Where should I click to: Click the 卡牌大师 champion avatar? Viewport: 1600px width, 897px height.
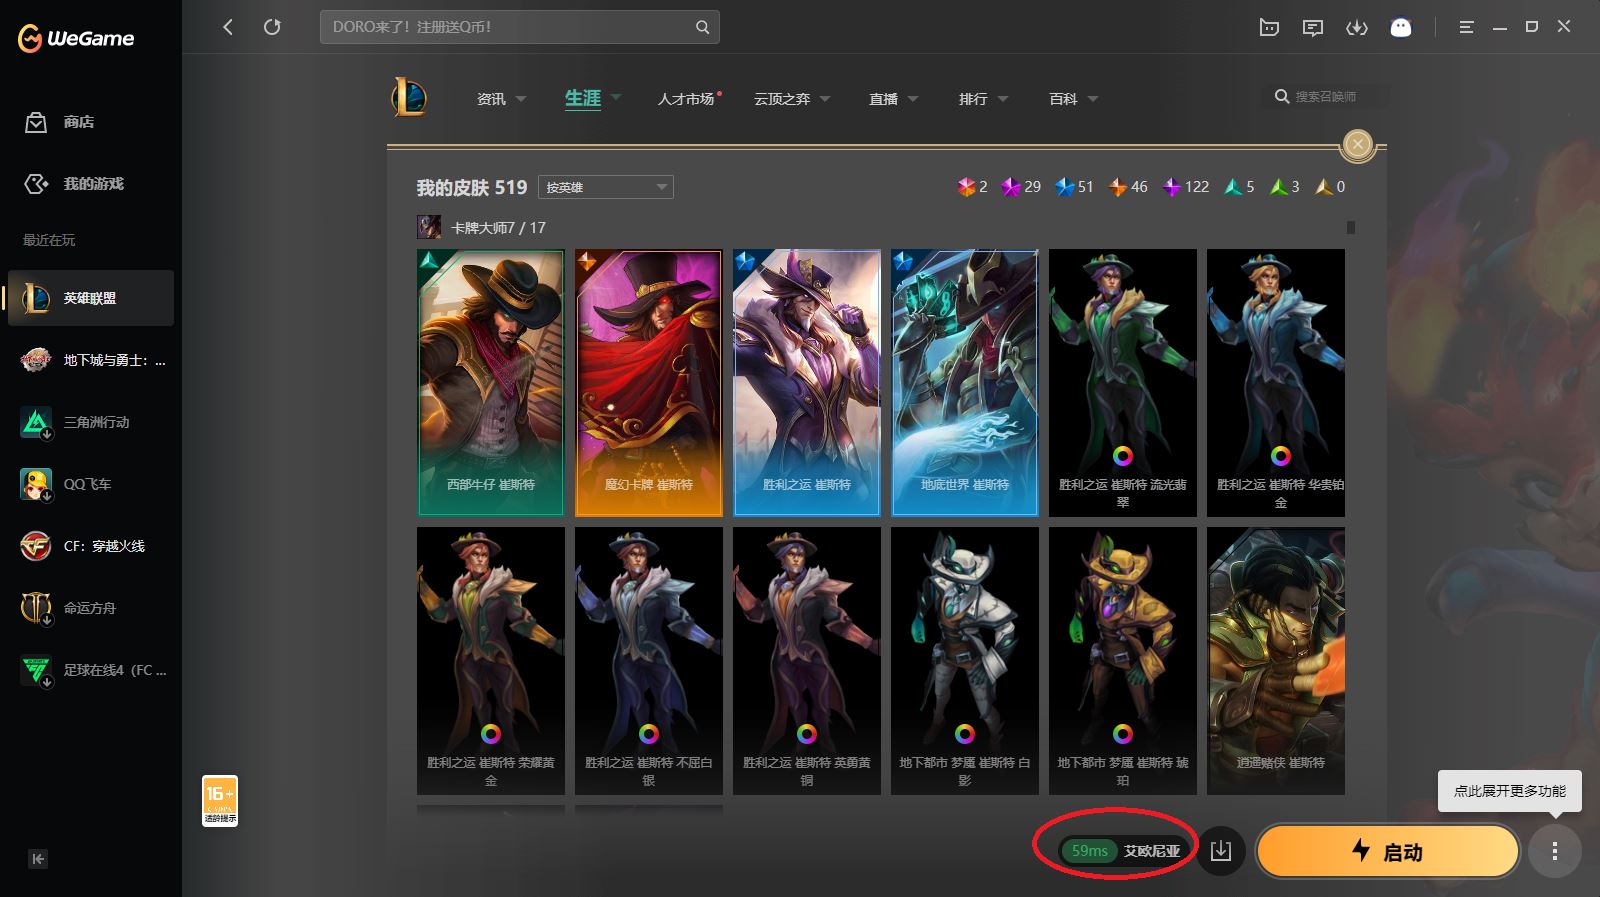click(429, 227)
